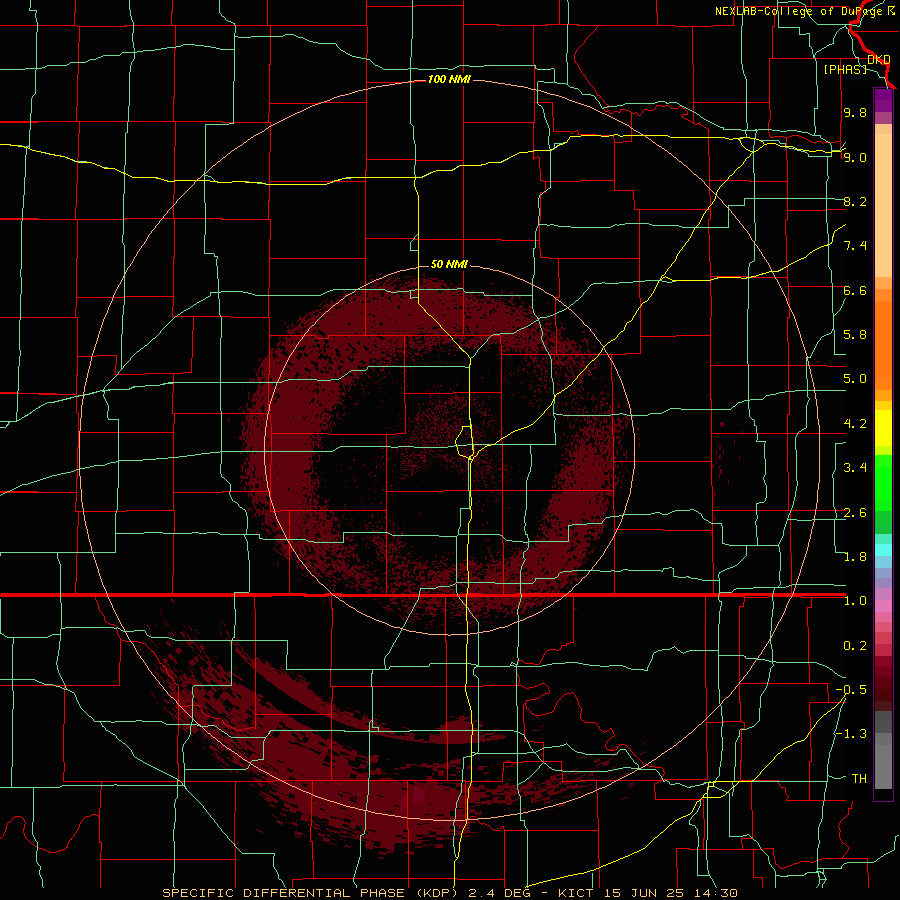The height and width of the screenshot is (900, 900).
Task: Click "SPECIFIC DIFFERENTIAL PHASE" in the caption
Action: [x=286, y=893]
